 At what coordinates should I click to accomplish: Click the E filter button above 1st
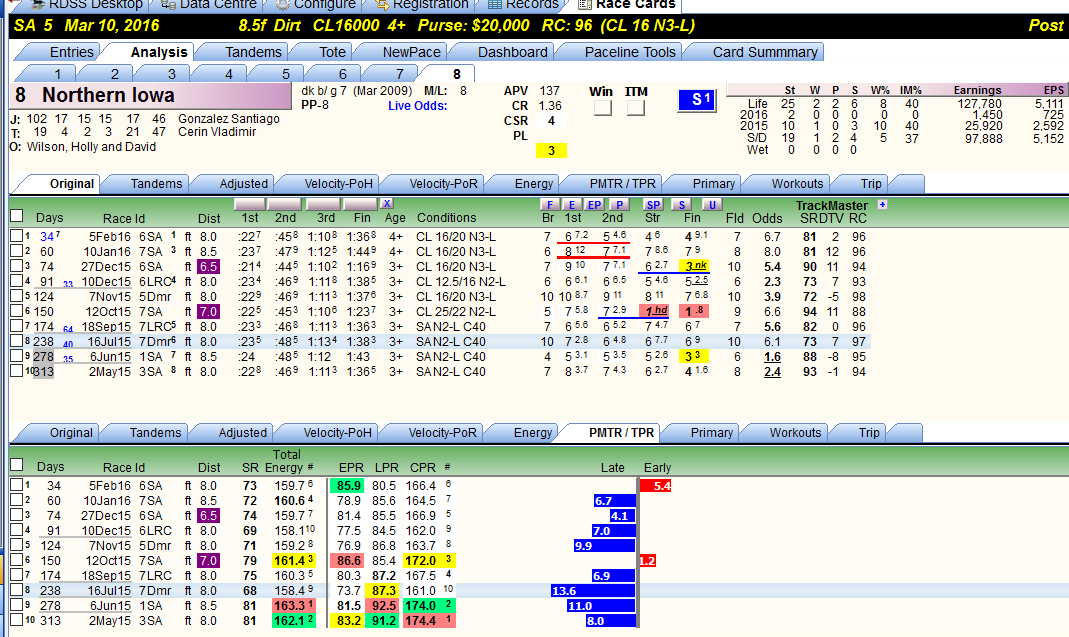(573, 205)
